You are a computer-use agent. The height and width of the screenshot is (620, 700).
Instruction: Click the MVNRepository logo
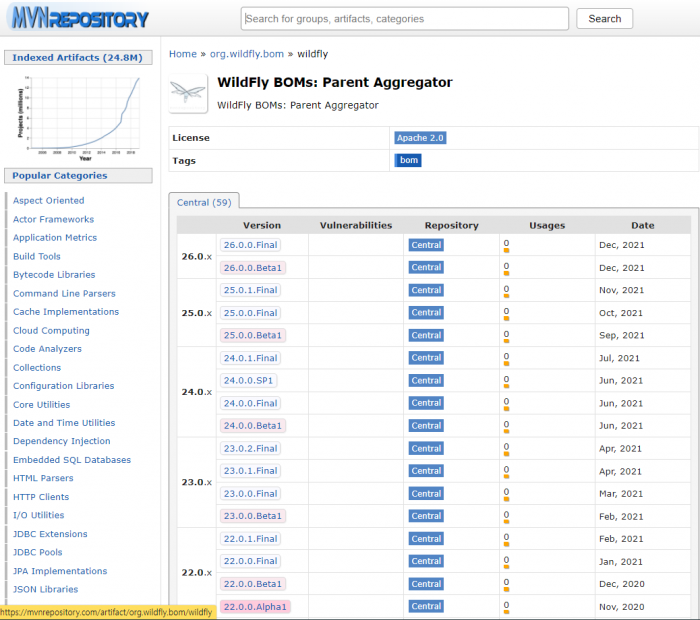79,18
